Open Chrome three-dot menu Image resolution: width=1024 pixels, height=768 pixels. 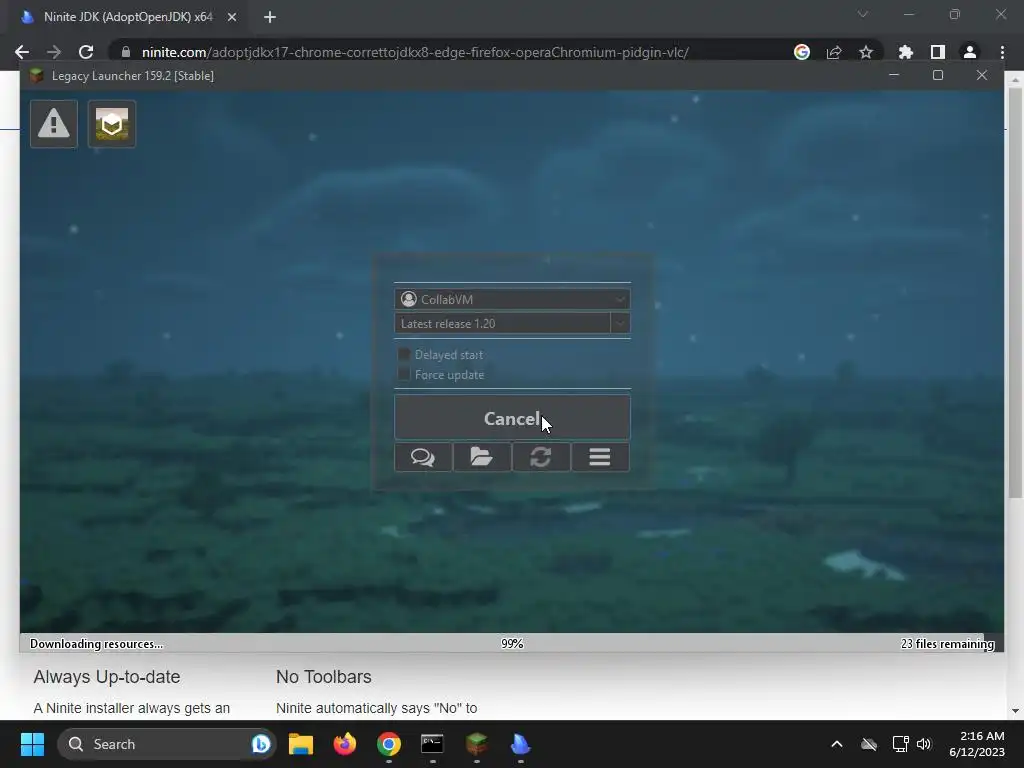click(x=1002, y=52)
